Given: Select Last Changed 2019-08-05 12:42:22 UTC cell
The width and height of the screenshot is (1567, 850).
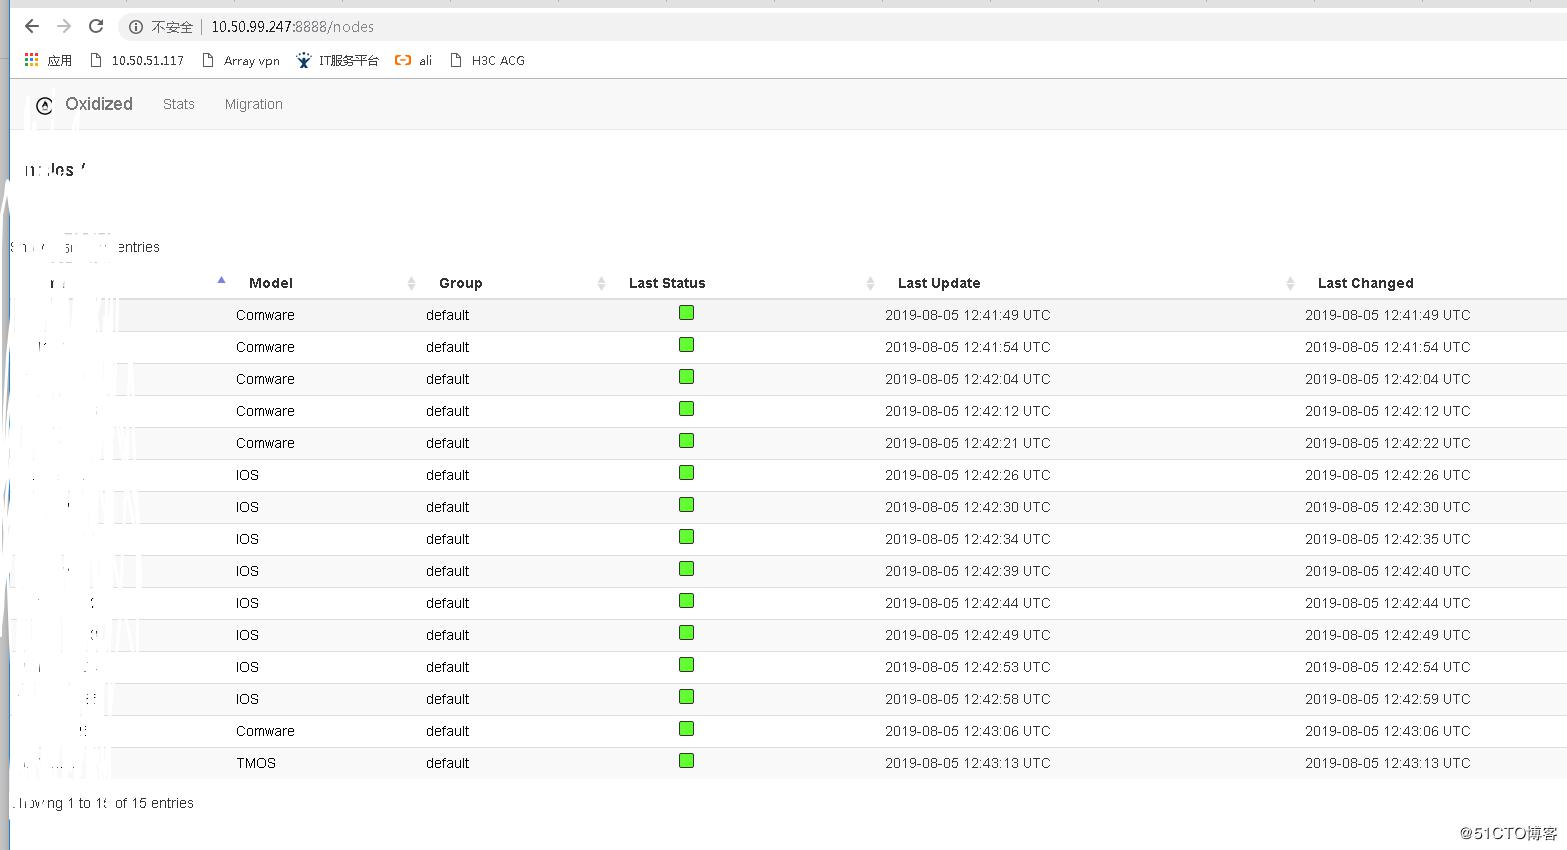Looking at the screenshot, I should coord(1388,443).
